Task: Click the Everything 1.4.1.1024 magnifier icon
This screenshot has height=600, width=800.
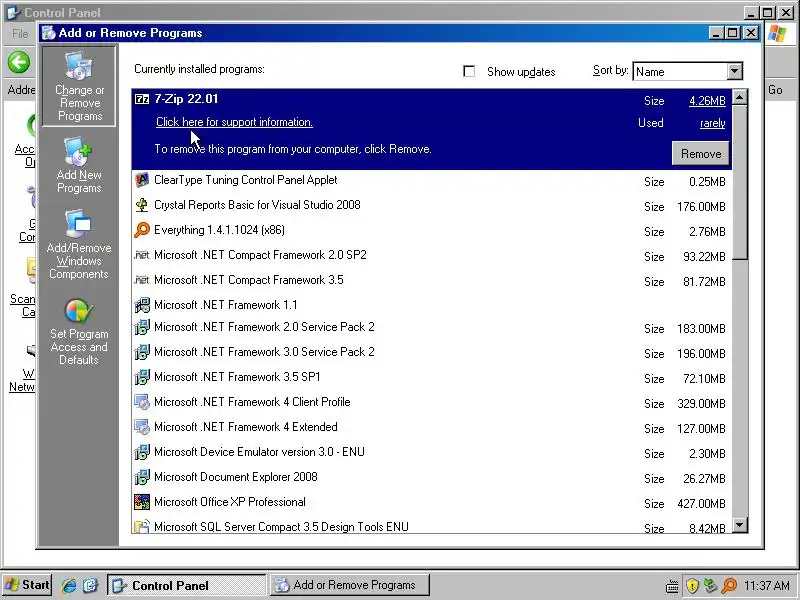Action: 142,230
